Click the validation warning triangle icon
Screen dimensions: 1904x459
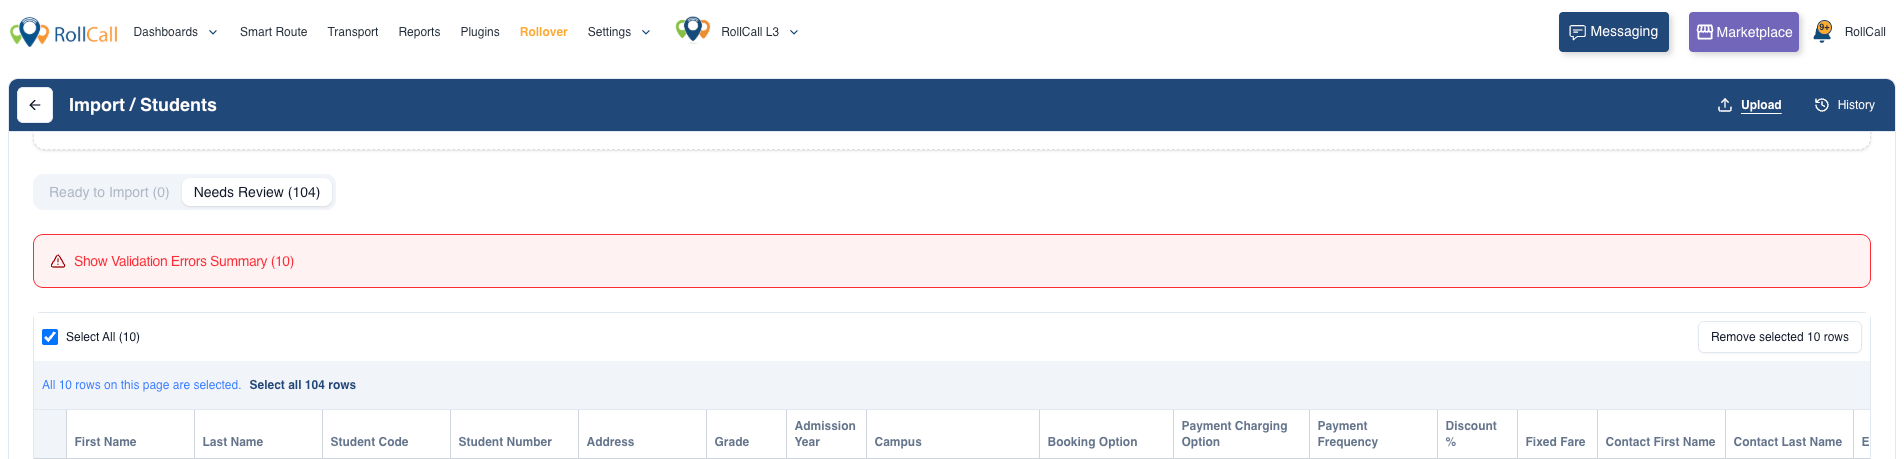(58, 261)
